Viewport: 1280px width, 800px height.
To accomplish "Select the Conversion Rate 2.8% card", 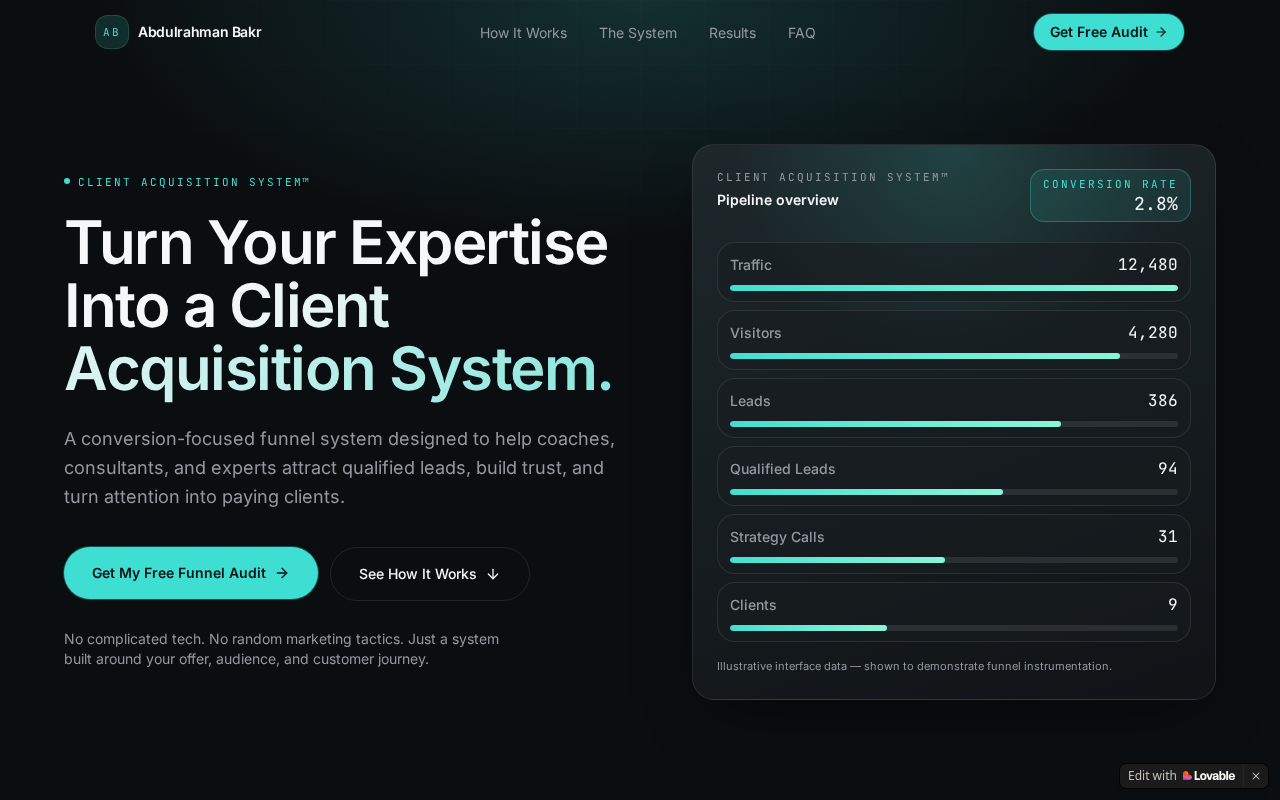I will point(1110,195).
